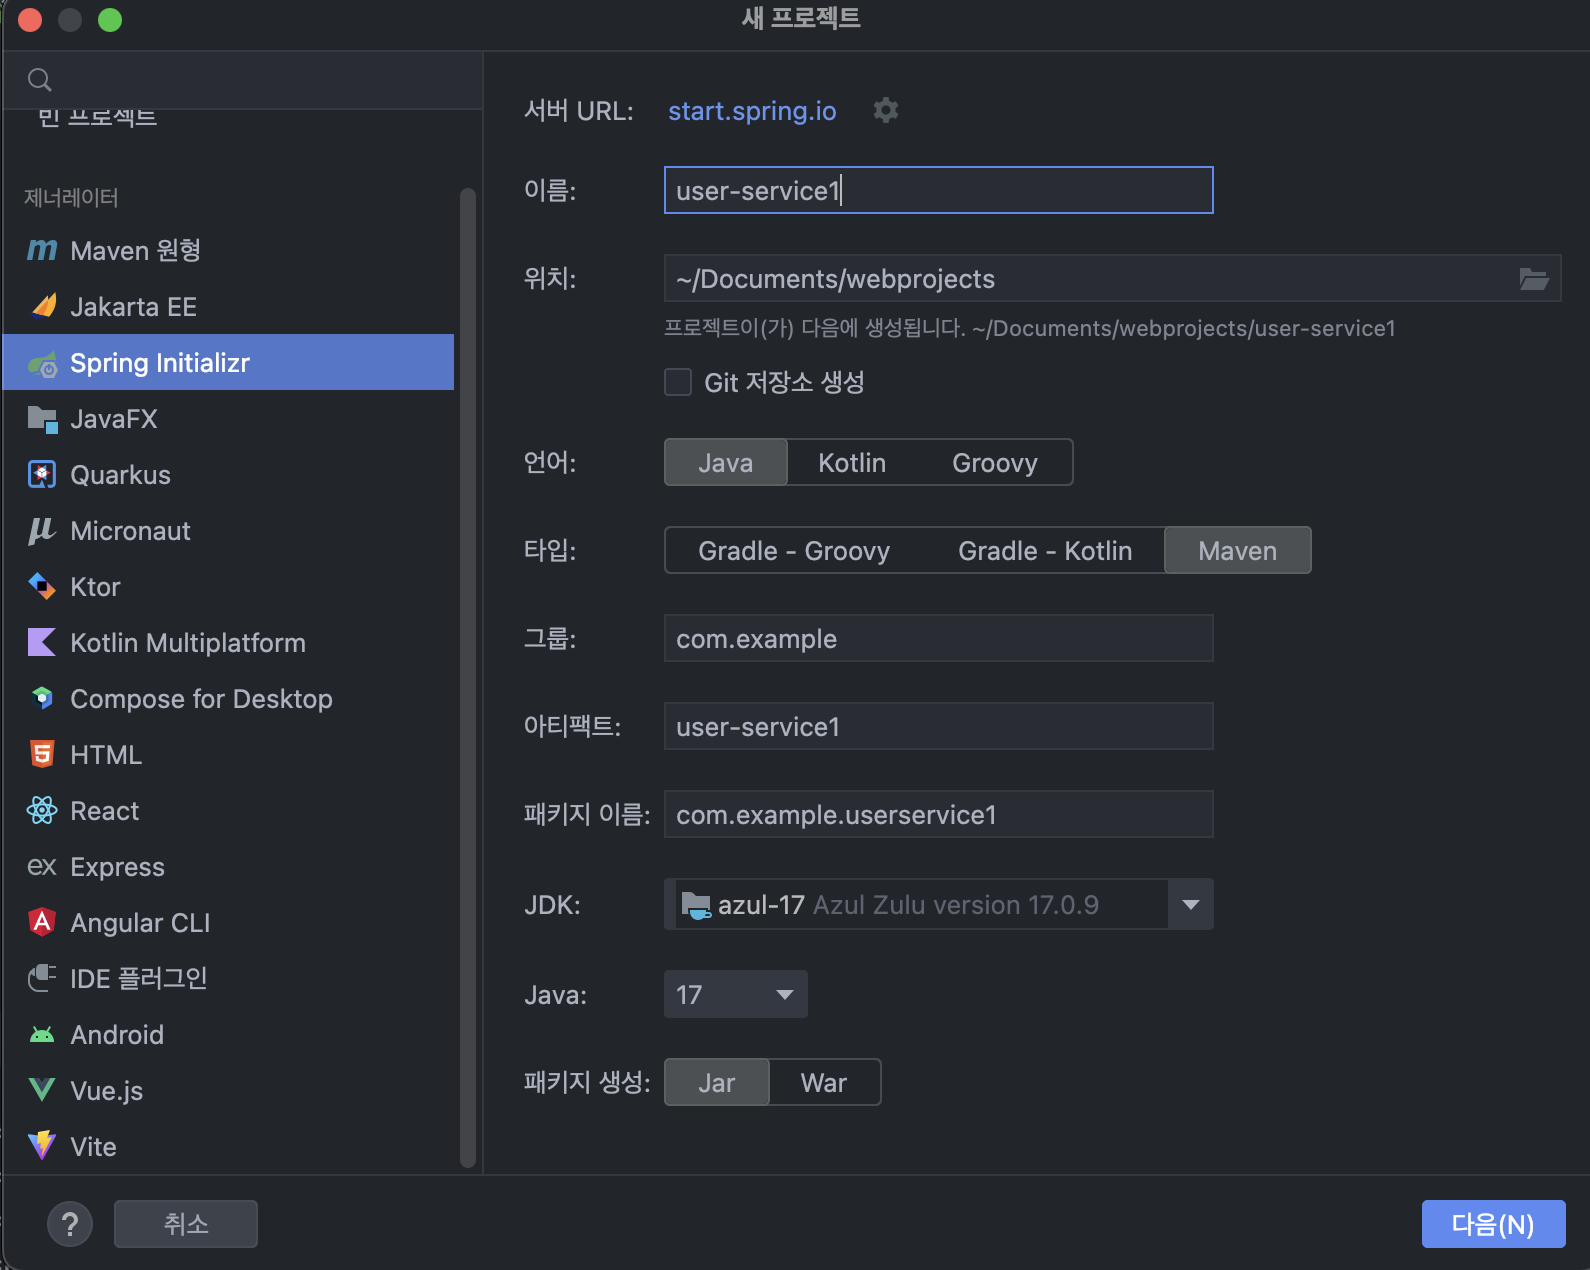Click the Maven archetype icon

[42, 250]
